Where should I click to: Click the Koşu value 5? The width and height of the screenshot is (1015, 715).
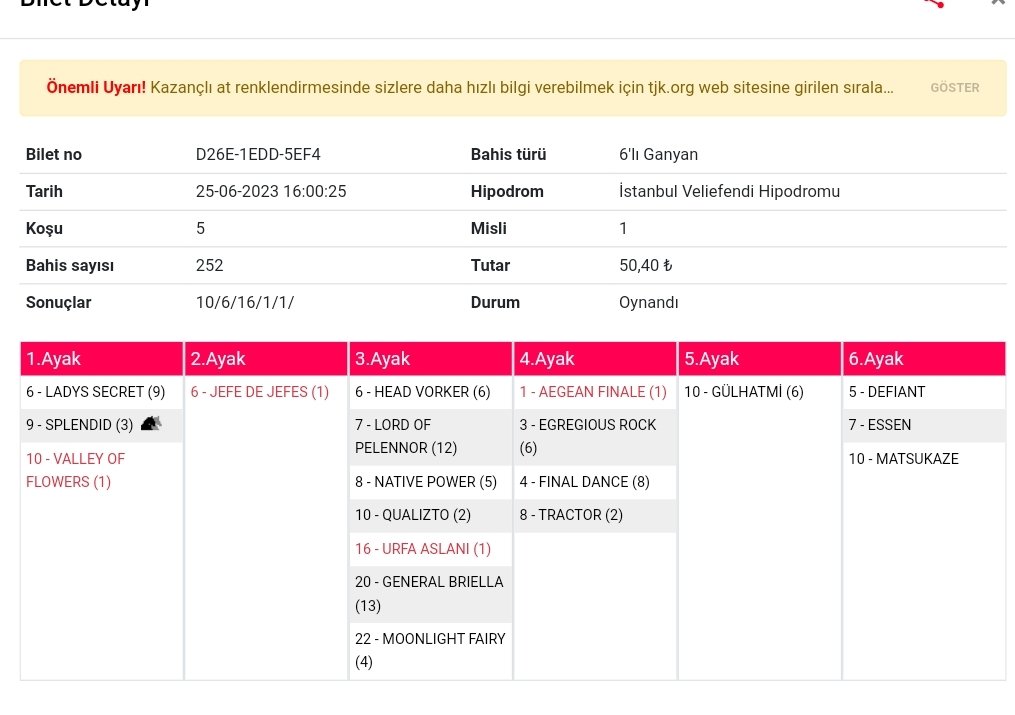(201, 228)
